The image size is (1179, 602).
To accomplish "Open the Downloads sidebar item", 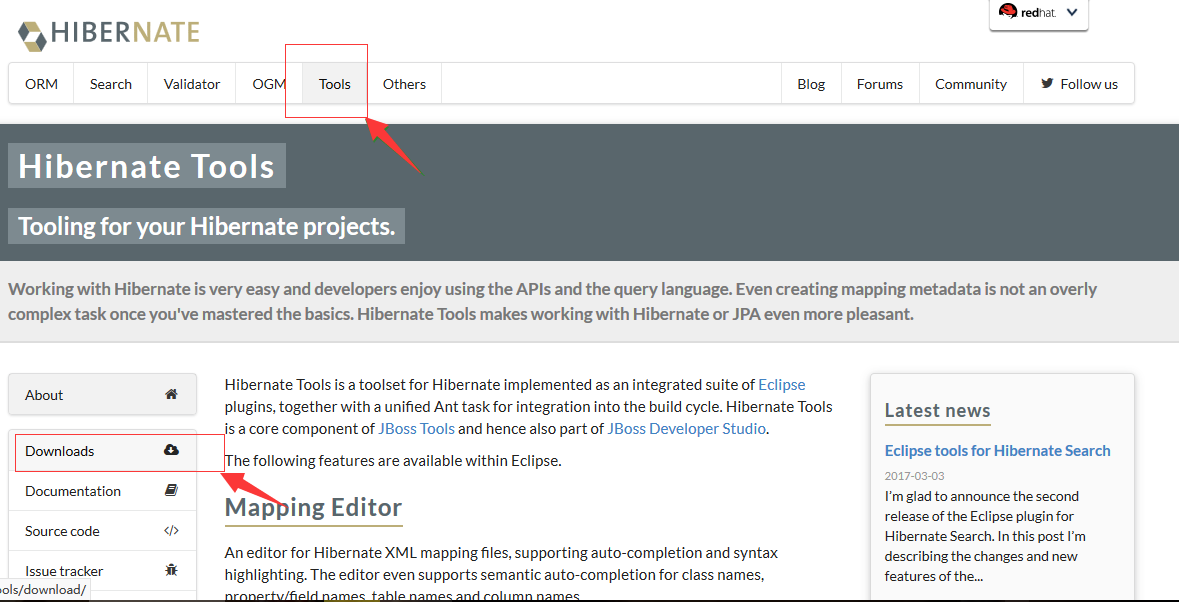I will pos(102,451).
